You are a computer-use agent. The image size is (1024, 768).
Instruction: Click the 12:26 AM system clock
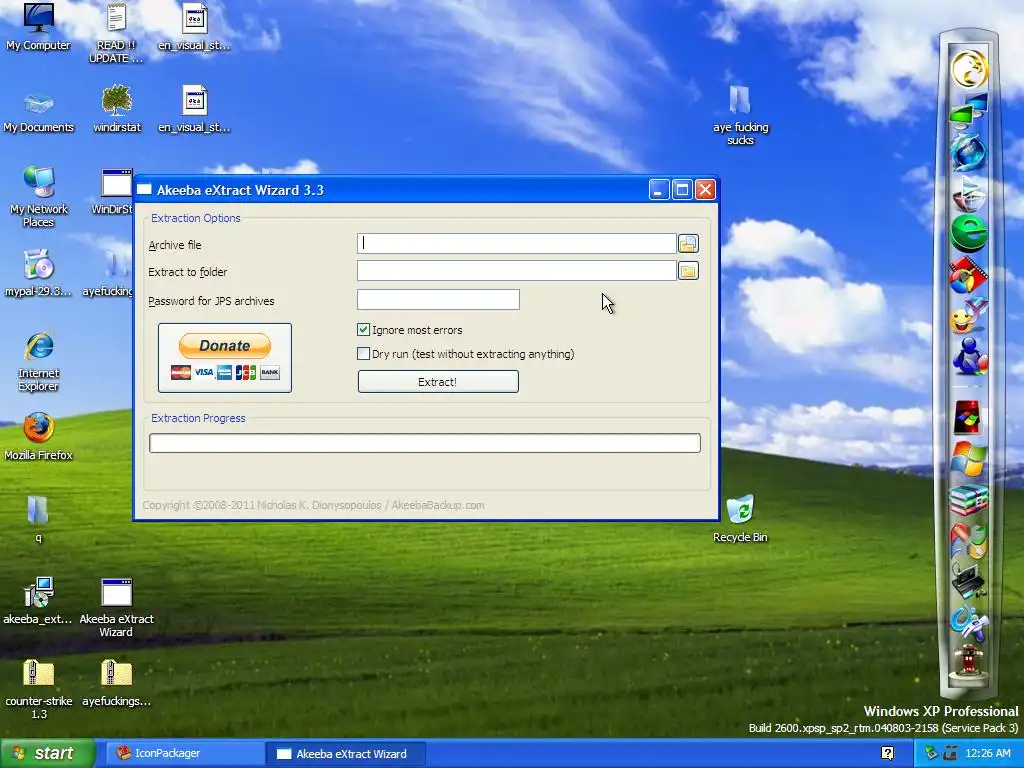988,754
